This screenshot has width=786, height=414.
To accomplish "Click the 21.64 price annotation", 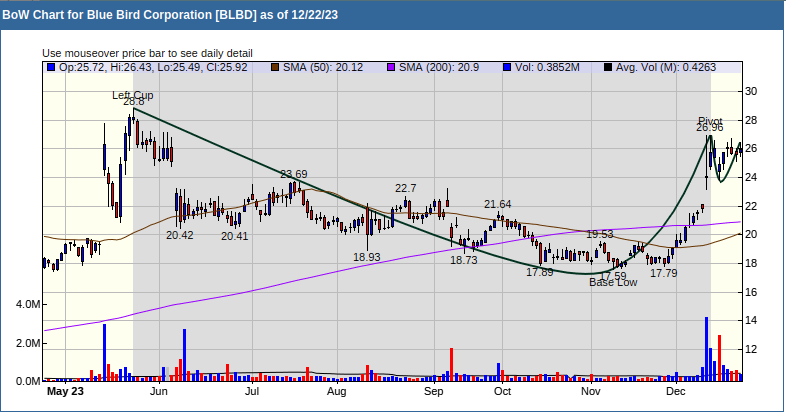I will (x=498, y=204).
